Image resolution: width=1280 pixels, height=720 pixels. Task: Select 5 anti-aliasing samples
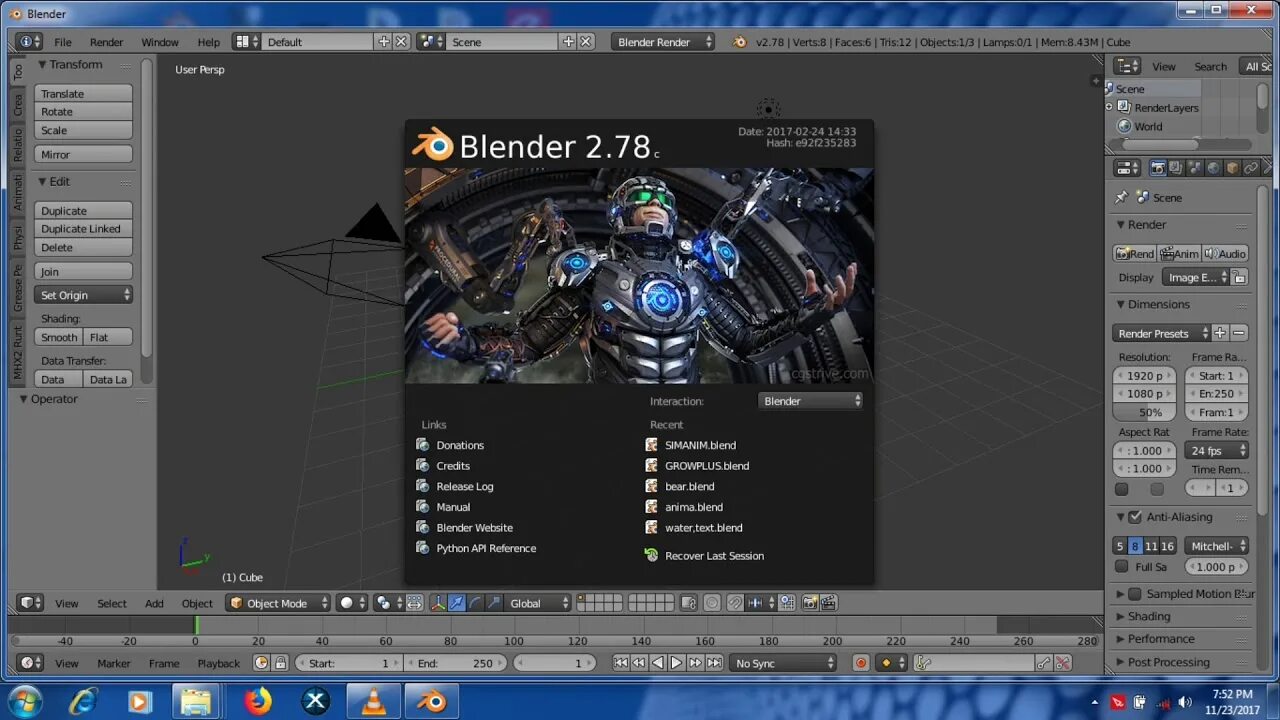1120,546
